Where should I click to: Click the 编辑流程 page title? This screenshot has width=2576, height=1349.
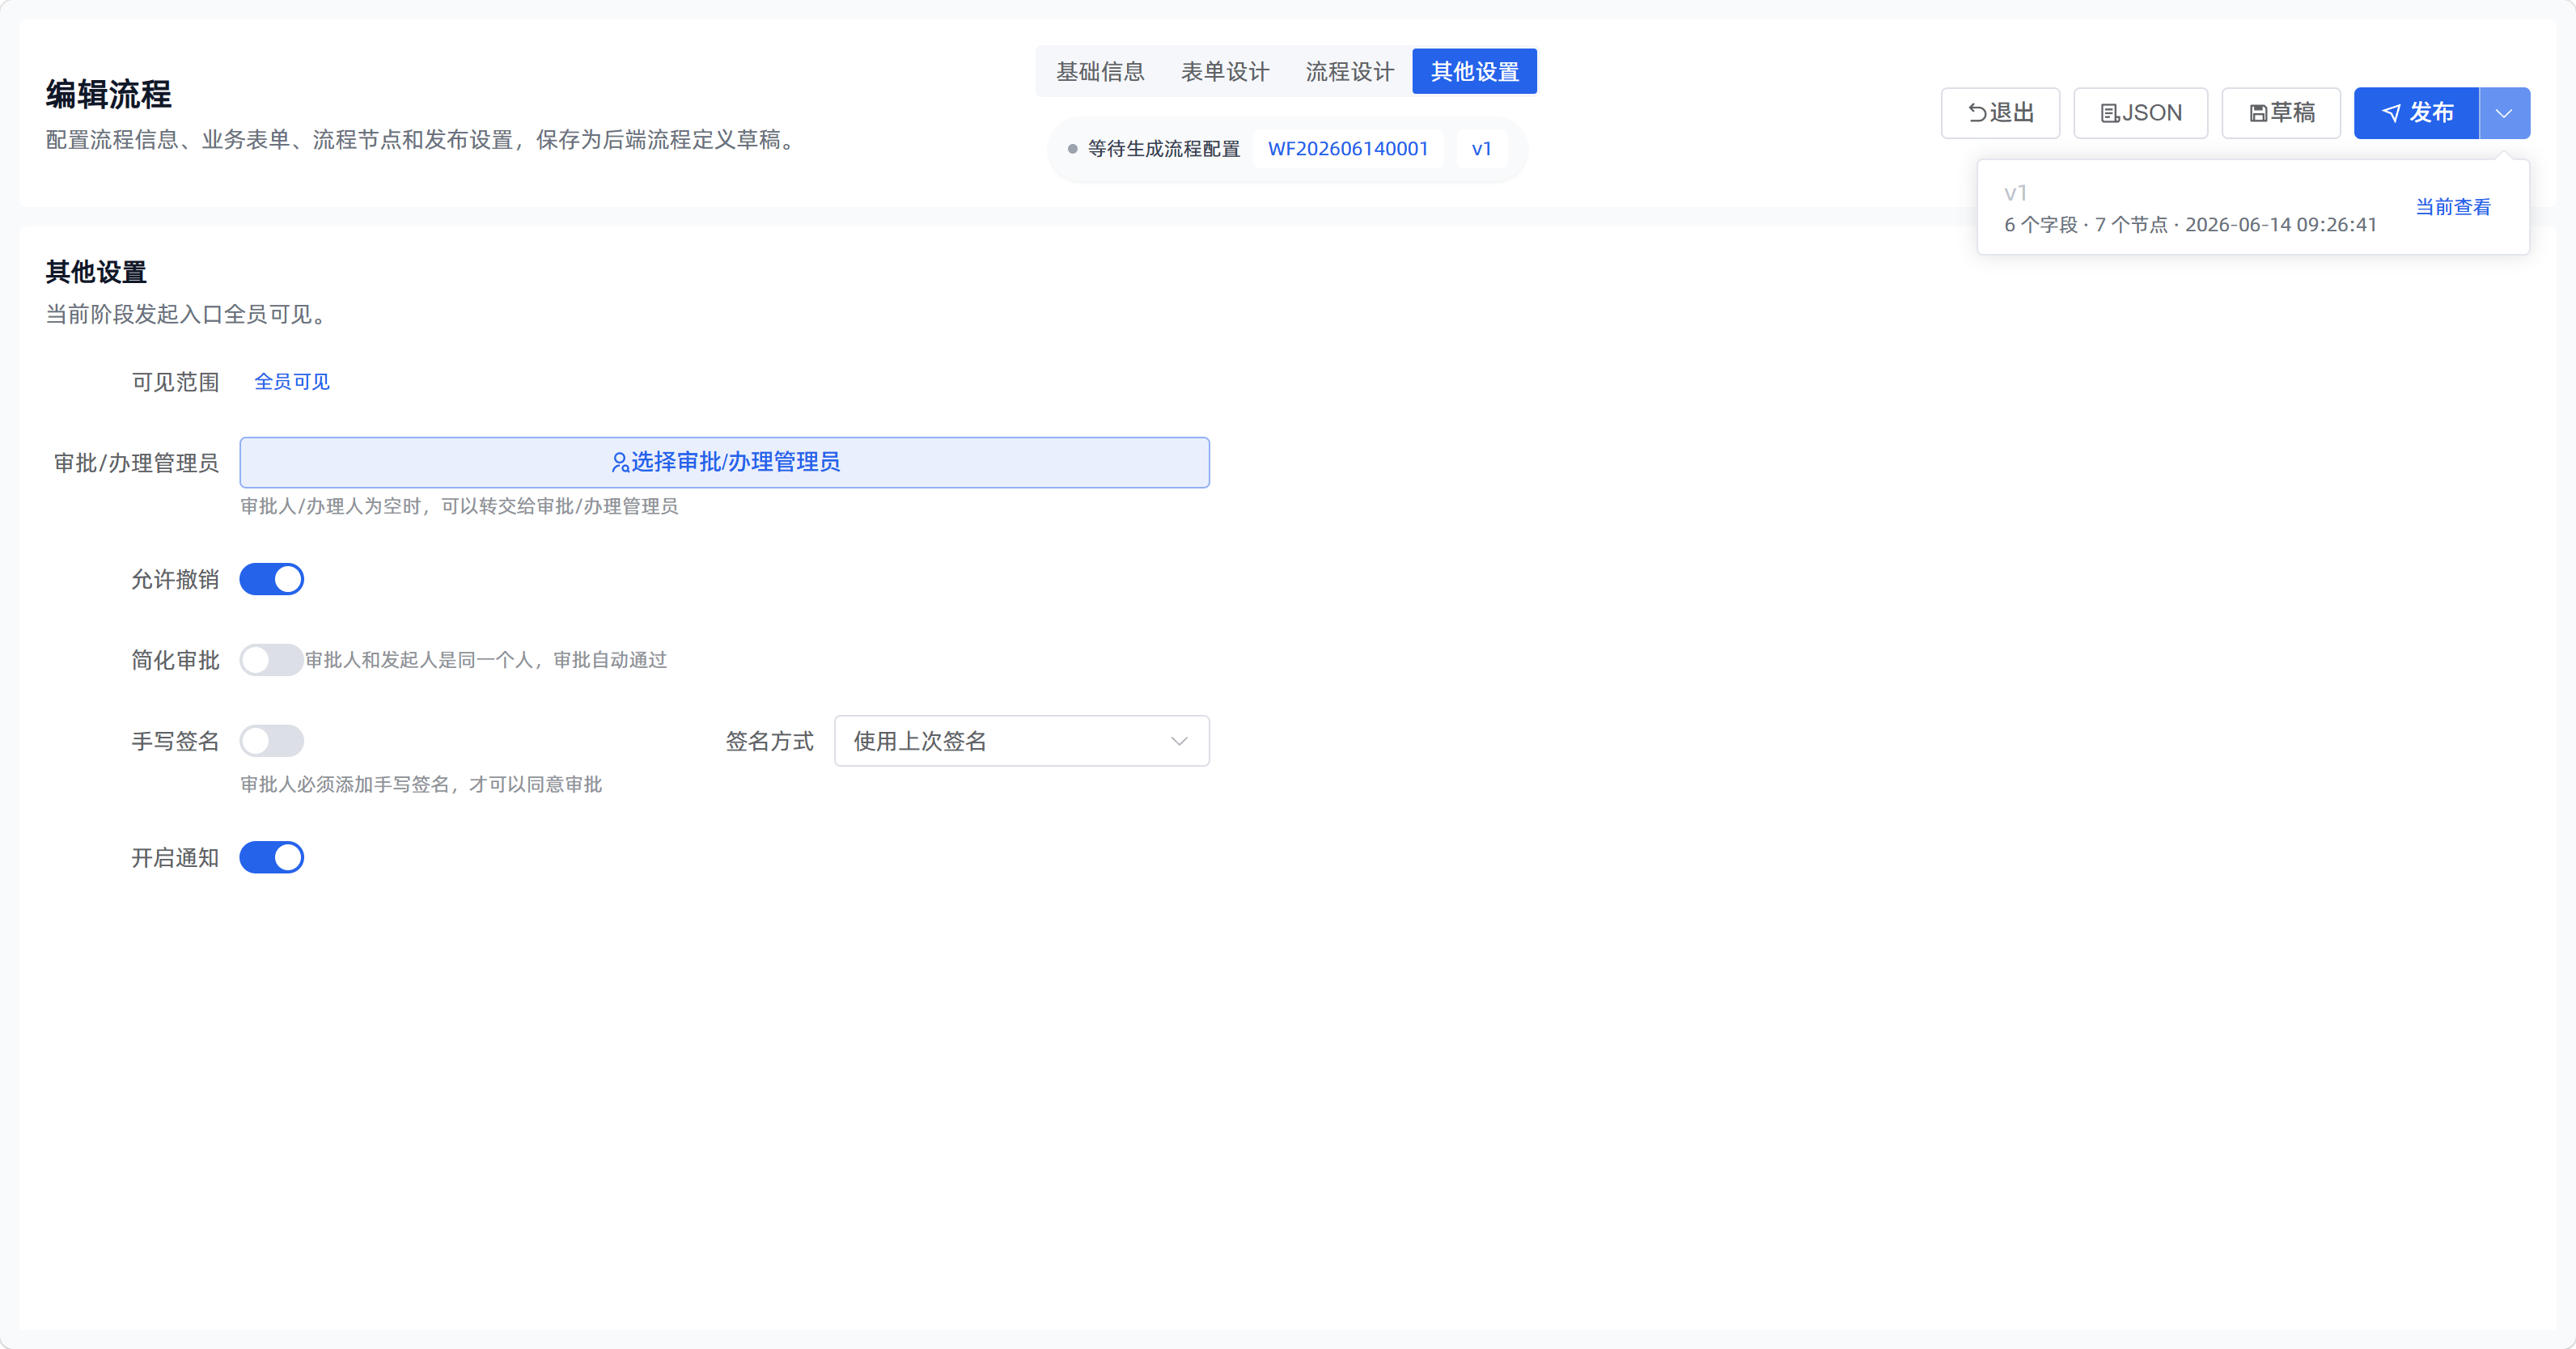[x=108, y=94]
